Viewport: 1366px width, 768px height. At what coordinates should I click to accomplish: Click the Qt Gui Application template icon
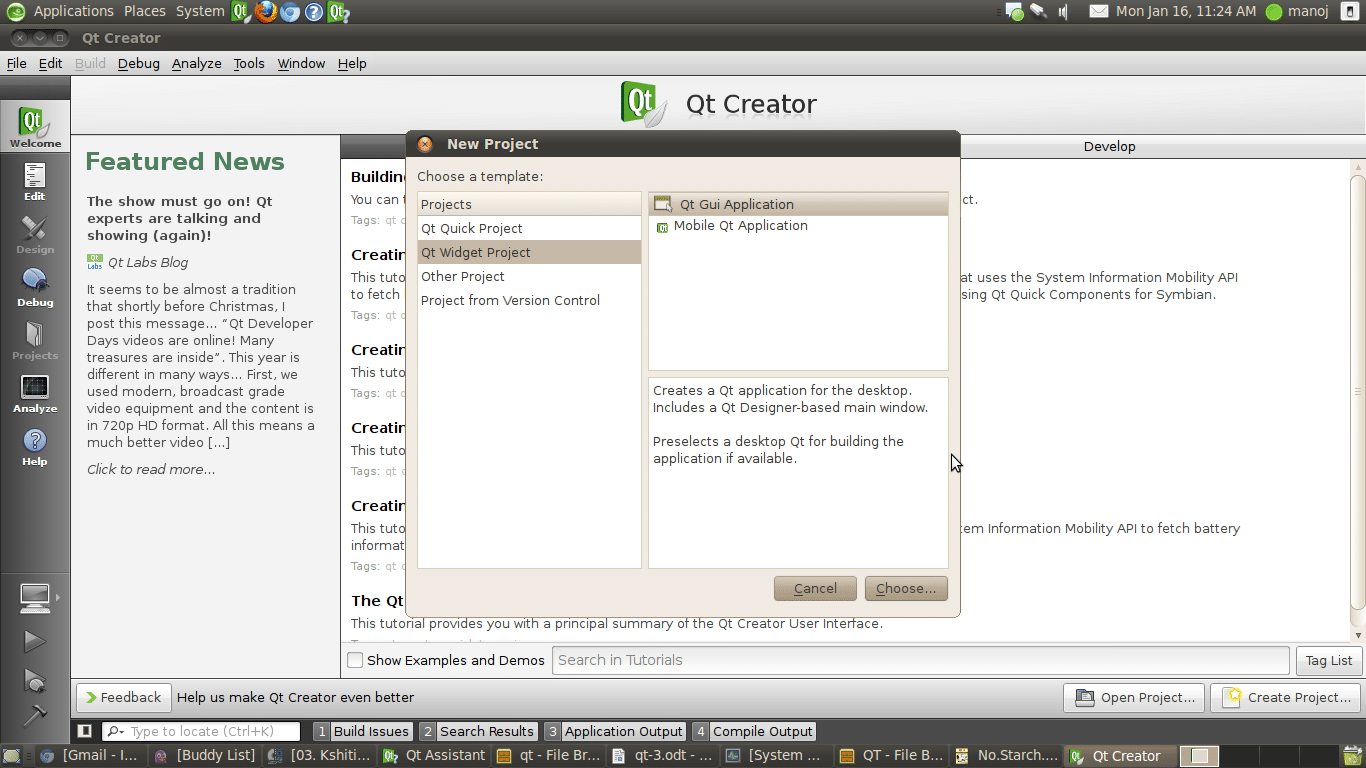663,204
